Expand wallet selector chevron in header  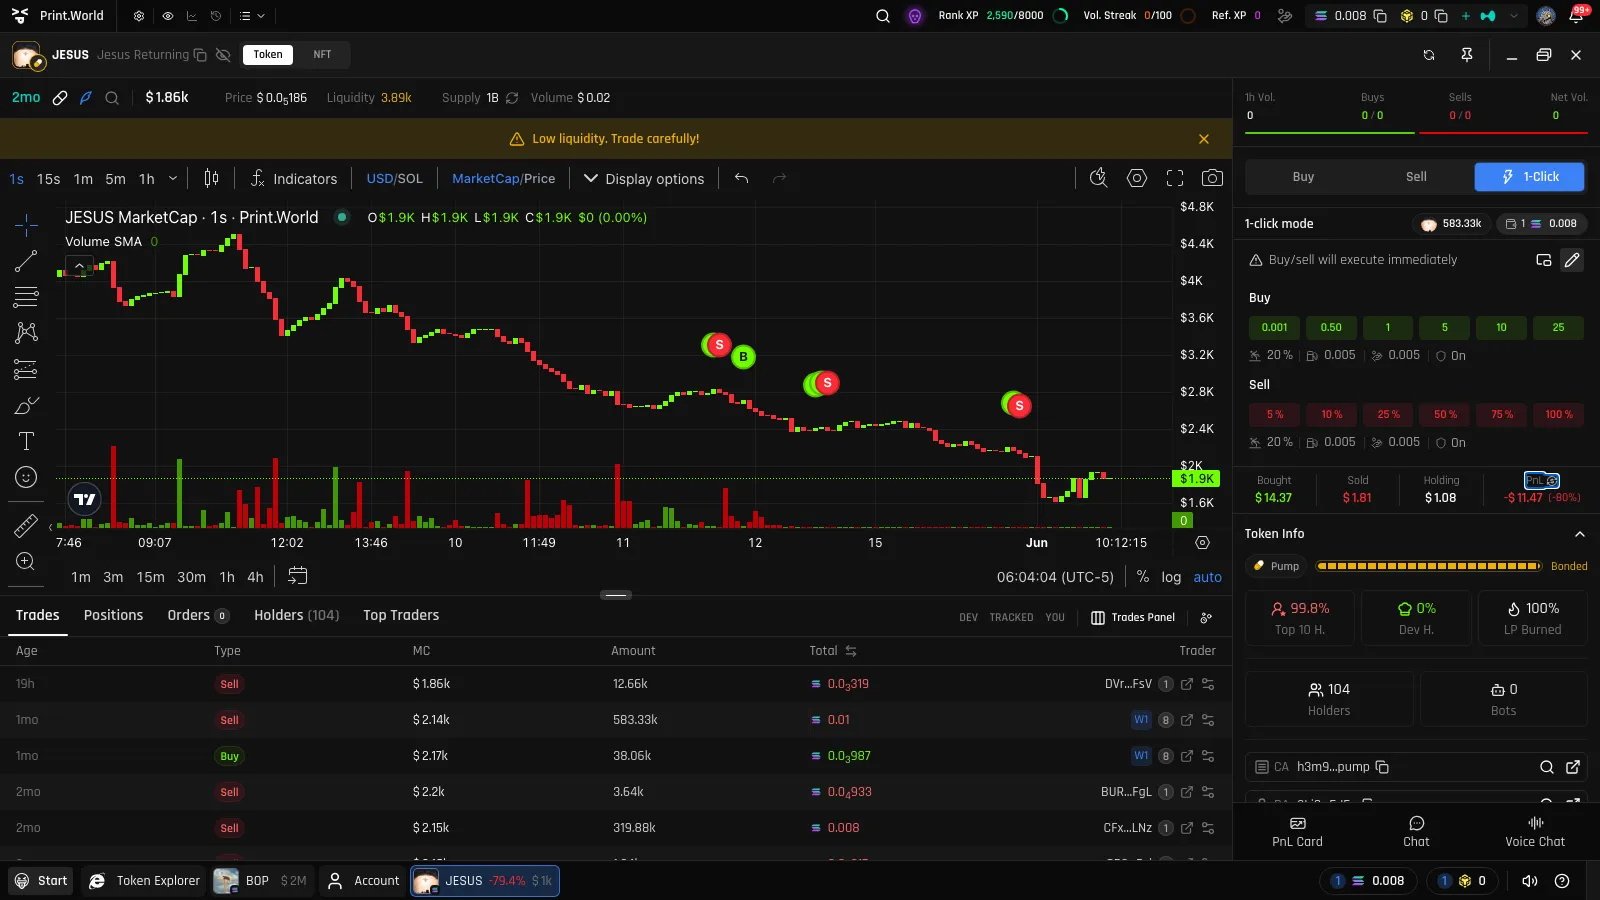(1514, 16)
